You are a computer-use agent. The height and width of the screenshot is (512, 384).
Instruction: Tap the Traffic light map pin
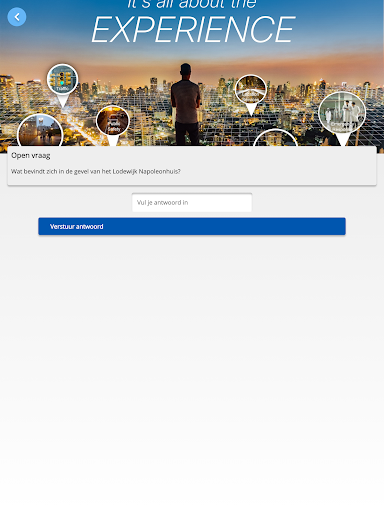(x=62, y=79)
